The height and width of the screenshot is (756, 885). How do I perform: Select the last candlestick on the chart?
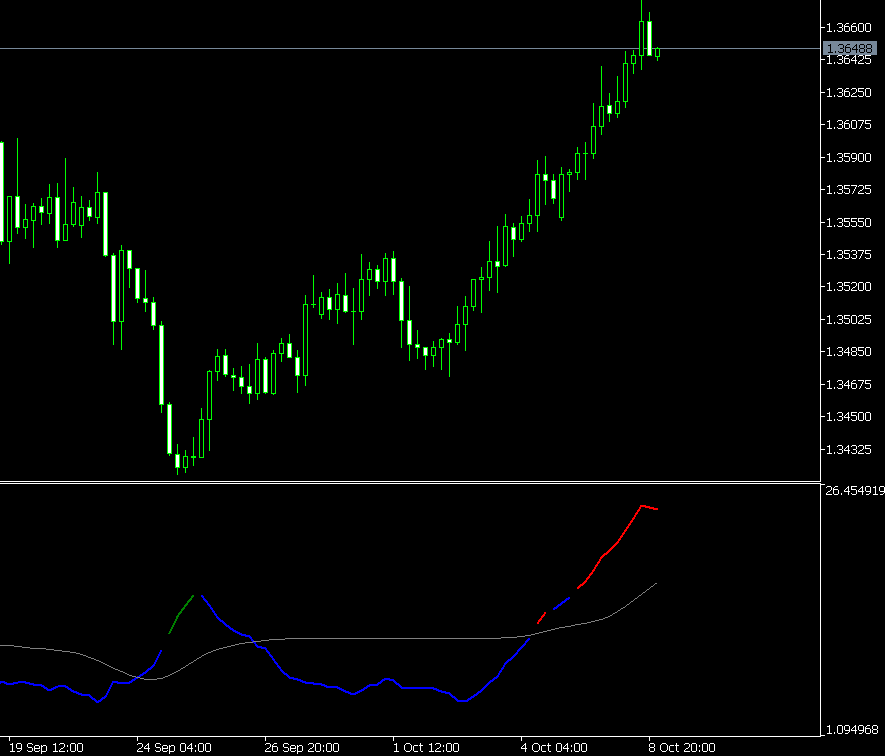(658, 53)
